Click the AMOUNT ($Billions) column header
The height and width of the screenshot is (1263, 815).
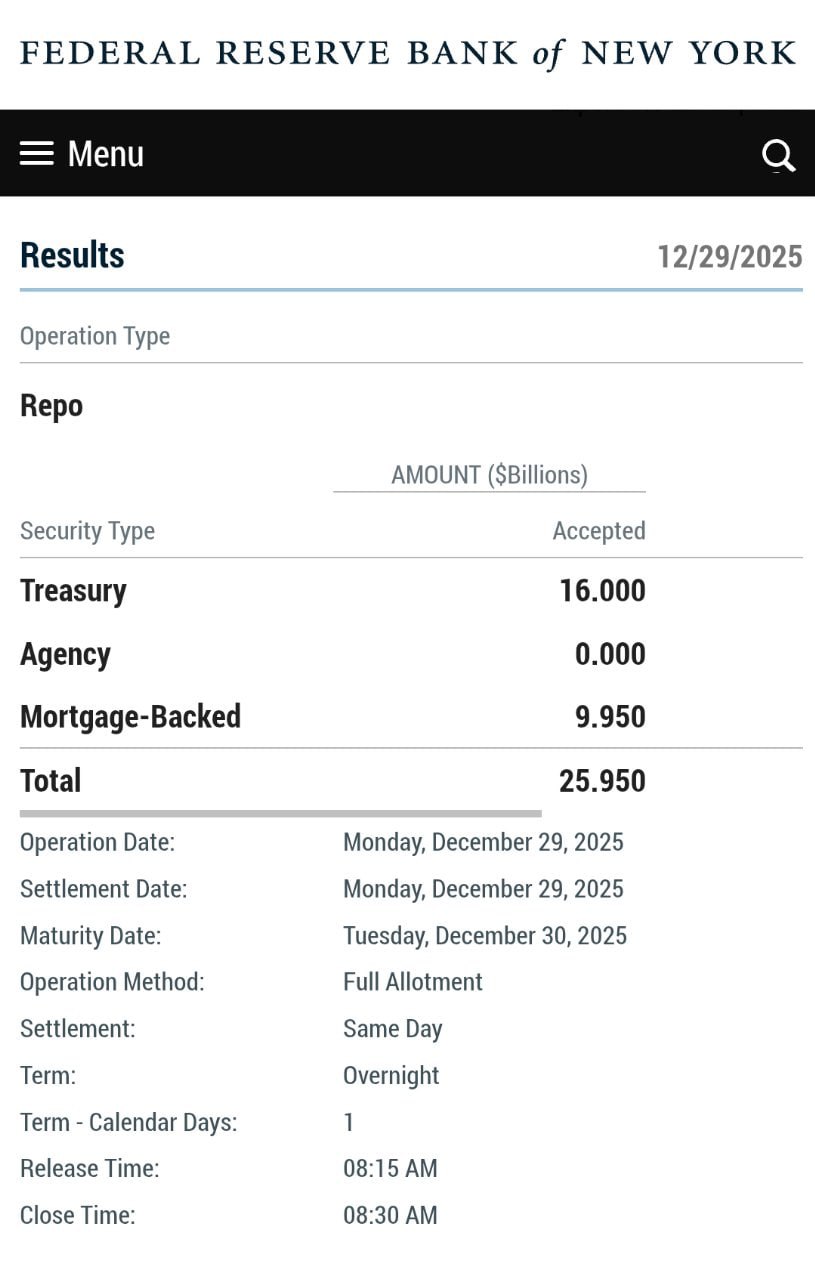point(489,475)
